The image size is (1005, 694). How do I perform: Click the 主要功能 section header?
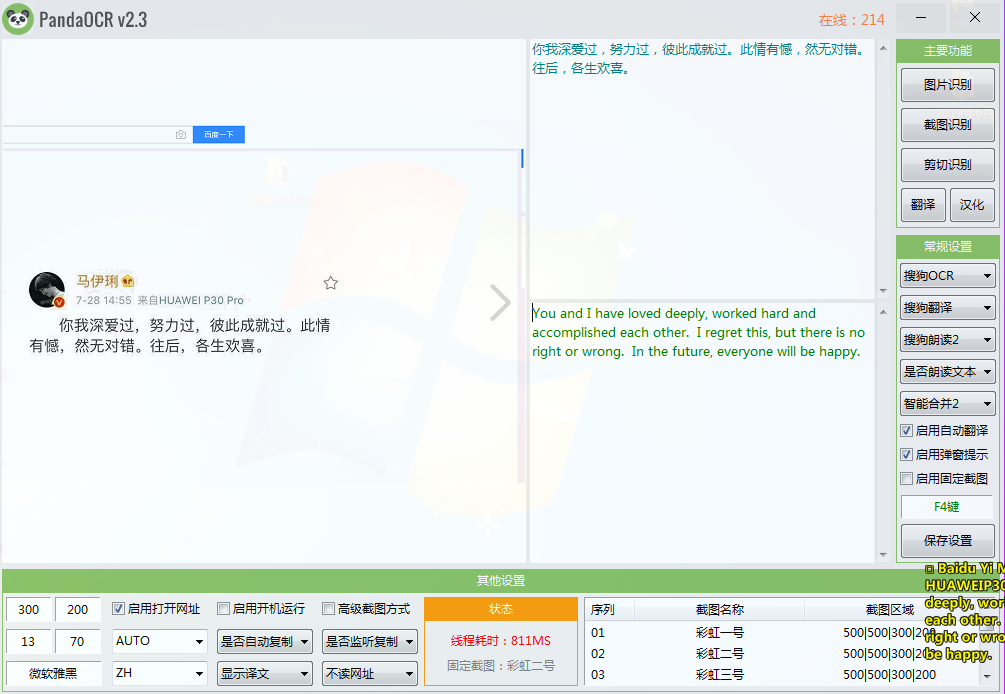pyautogui.click(x=947, y=51)
